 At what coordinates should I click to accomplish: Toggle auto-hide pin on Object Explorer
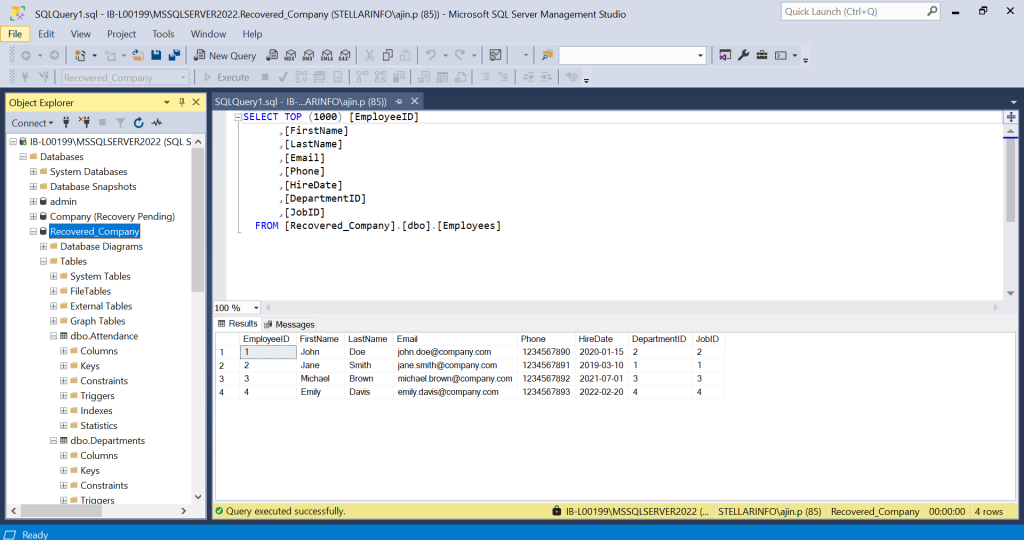(181, 102)
